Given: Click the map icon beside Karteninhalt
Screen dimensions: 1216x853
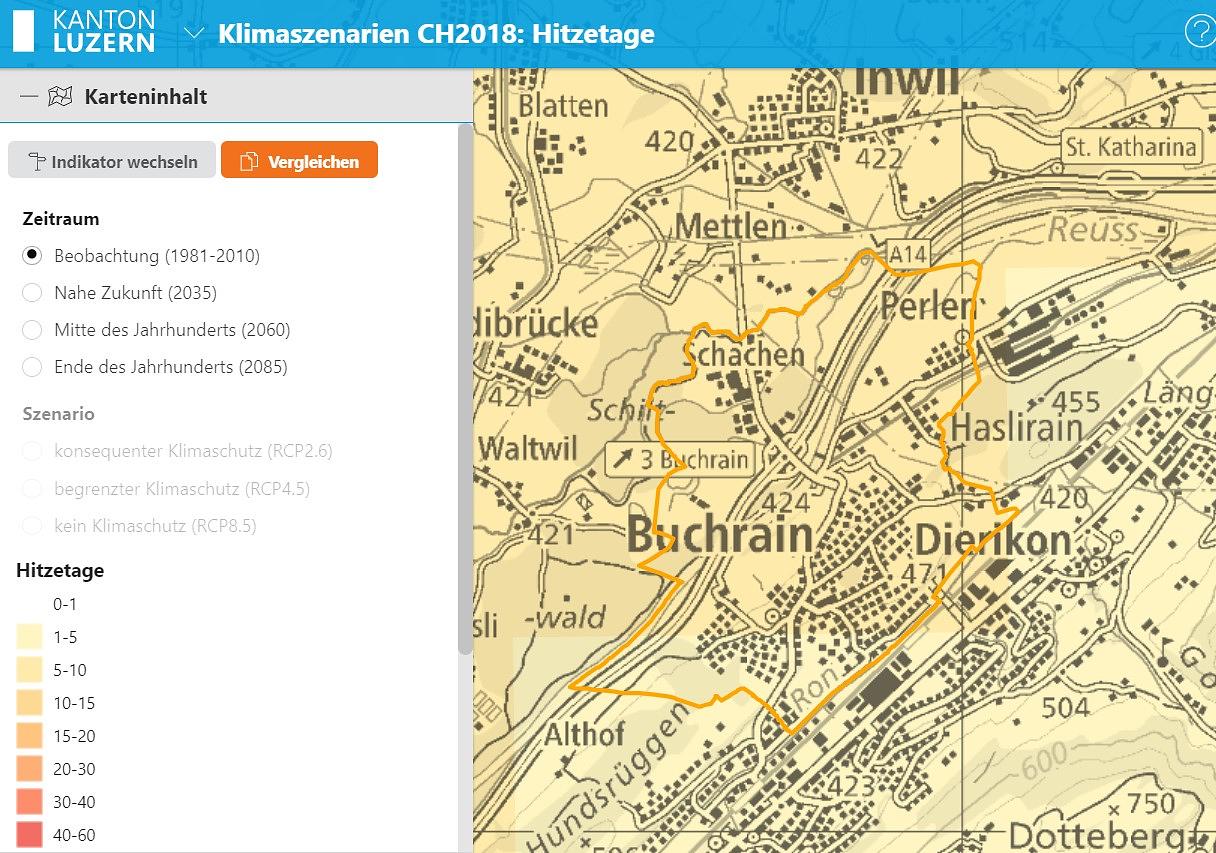Looking at the screenshot, I should click(61, 96).
